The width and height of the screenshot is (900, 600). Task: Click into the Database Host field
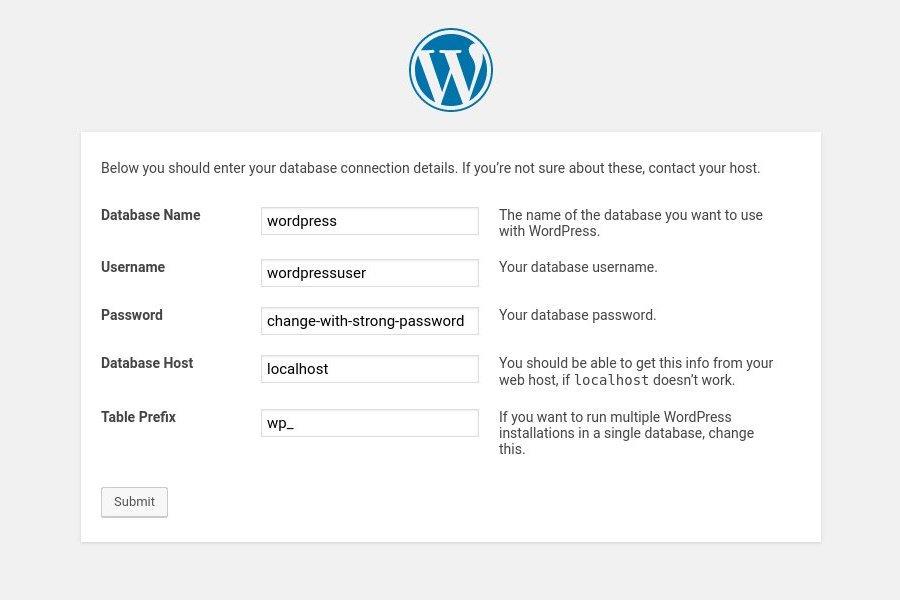pos(369,369)
